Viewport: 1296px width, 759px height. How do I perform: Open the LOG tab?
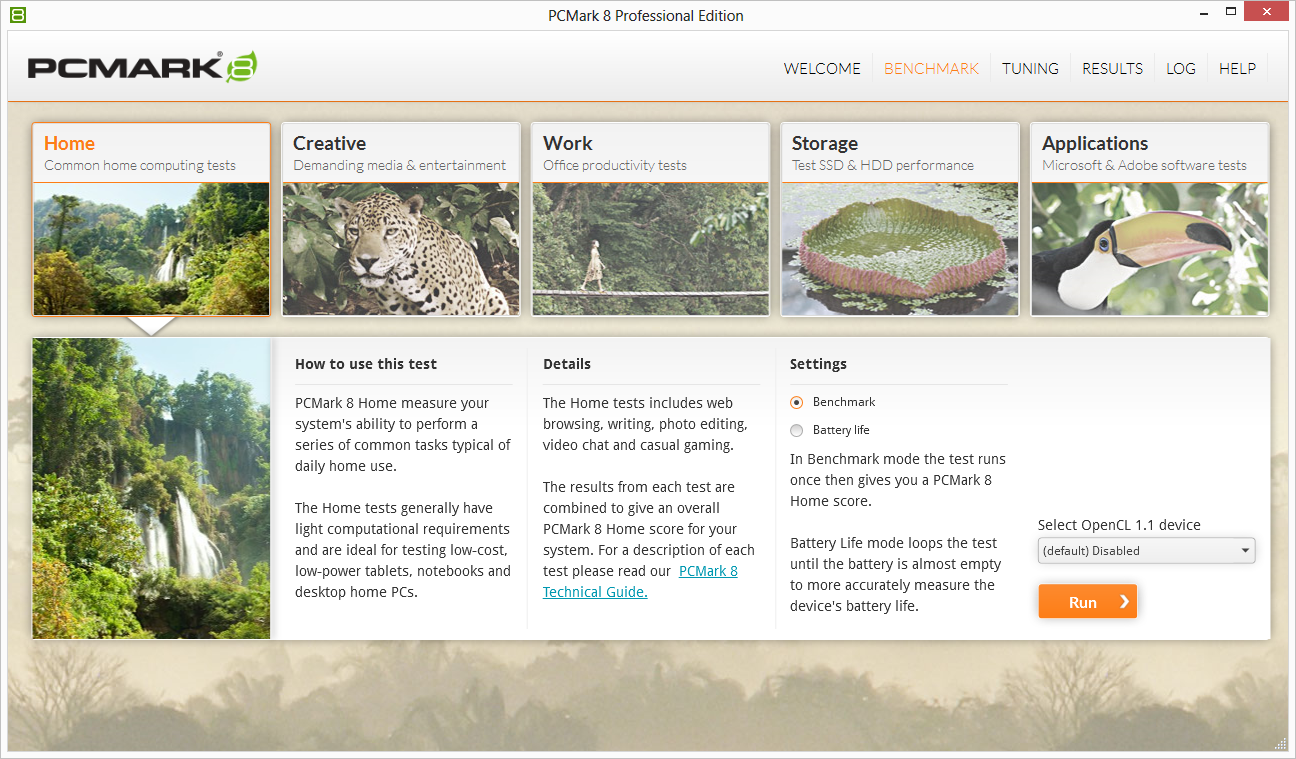point(1181,69)
